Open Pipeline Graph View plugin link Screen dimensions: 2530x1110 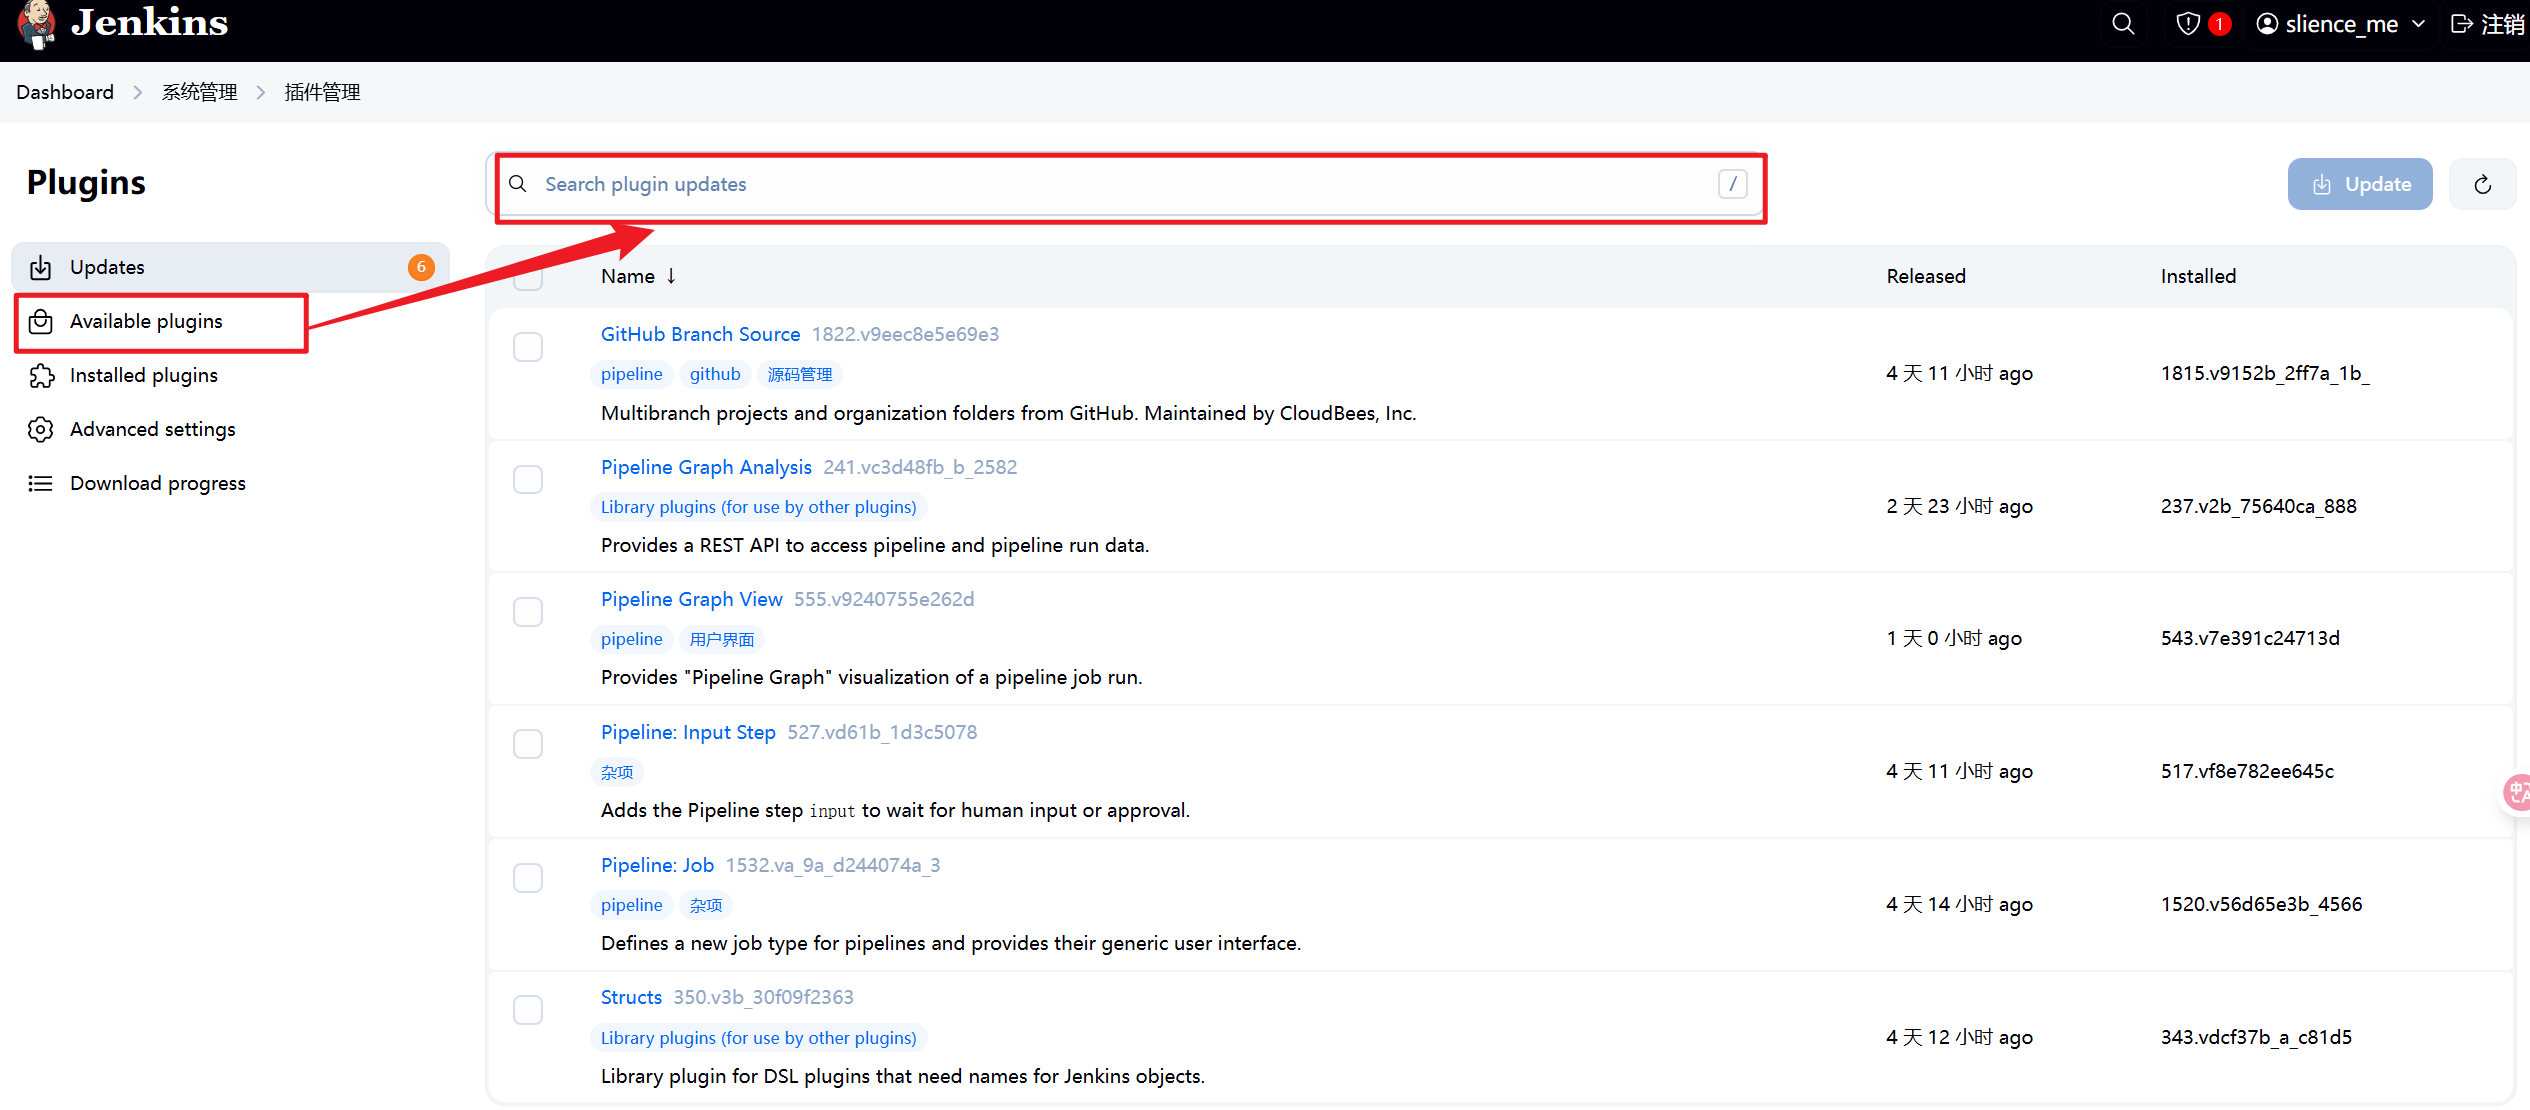[691, 599]
